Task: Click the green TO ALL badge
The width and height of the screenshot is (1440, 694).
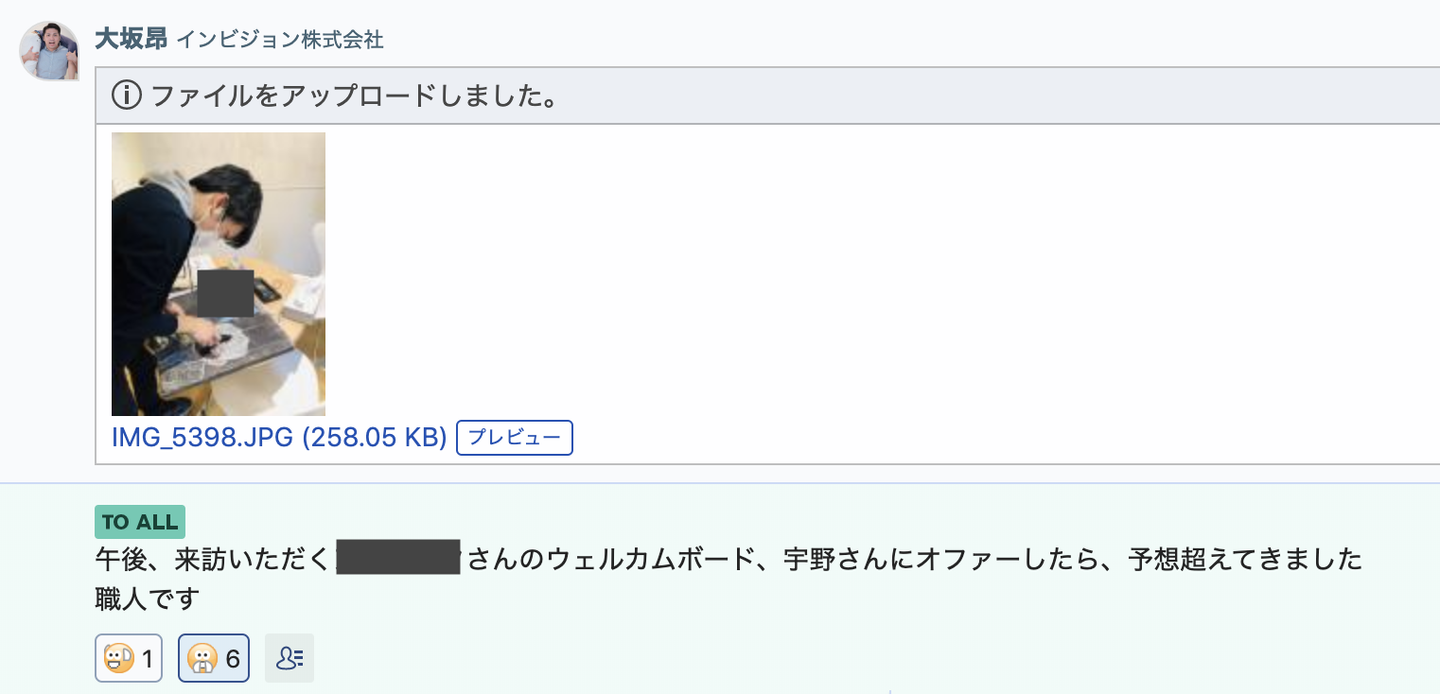Action: 140,522
